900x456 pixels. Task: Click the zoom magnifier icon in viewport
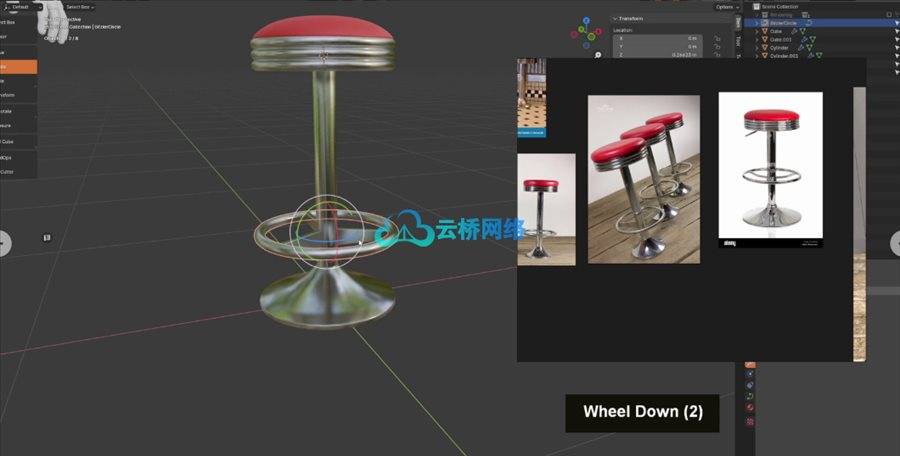(597, 56)
